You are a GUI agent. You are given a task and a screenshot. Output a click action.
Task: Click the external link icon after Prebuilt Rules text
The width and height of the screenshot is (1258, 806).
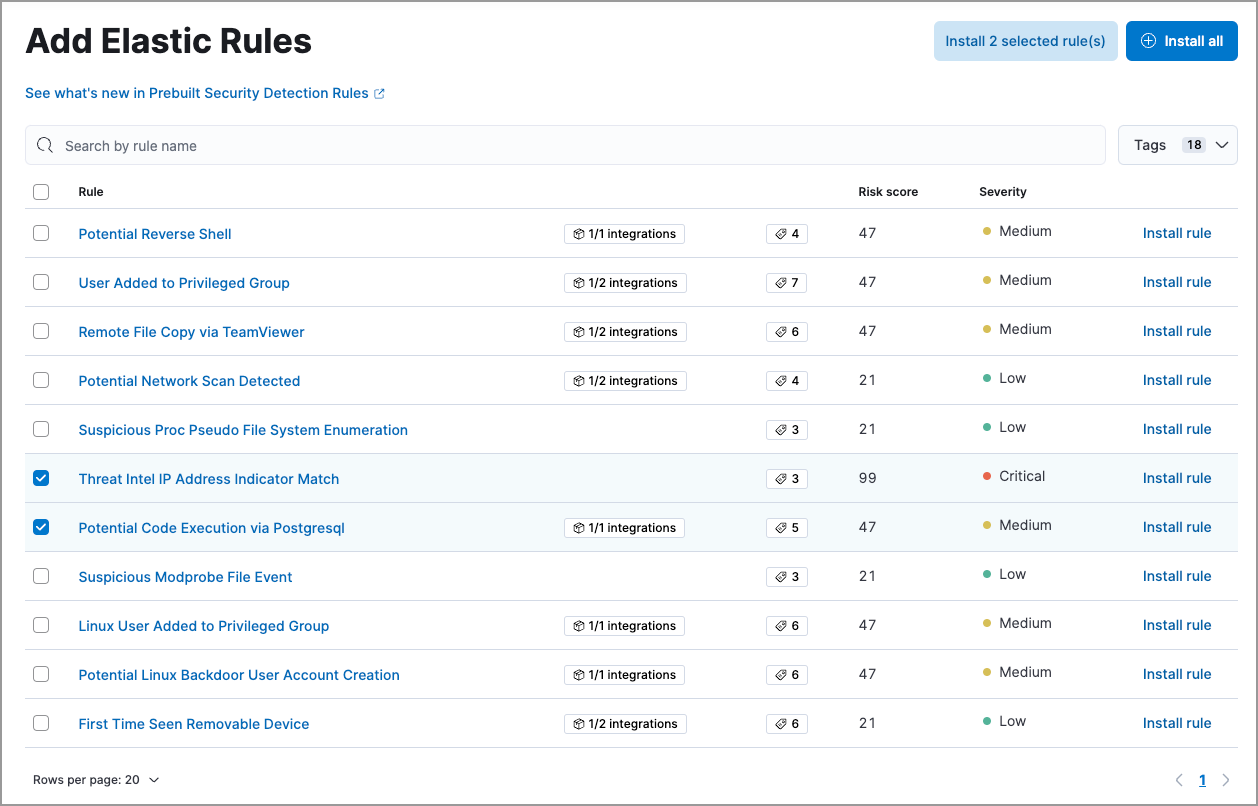pos(379,93)
